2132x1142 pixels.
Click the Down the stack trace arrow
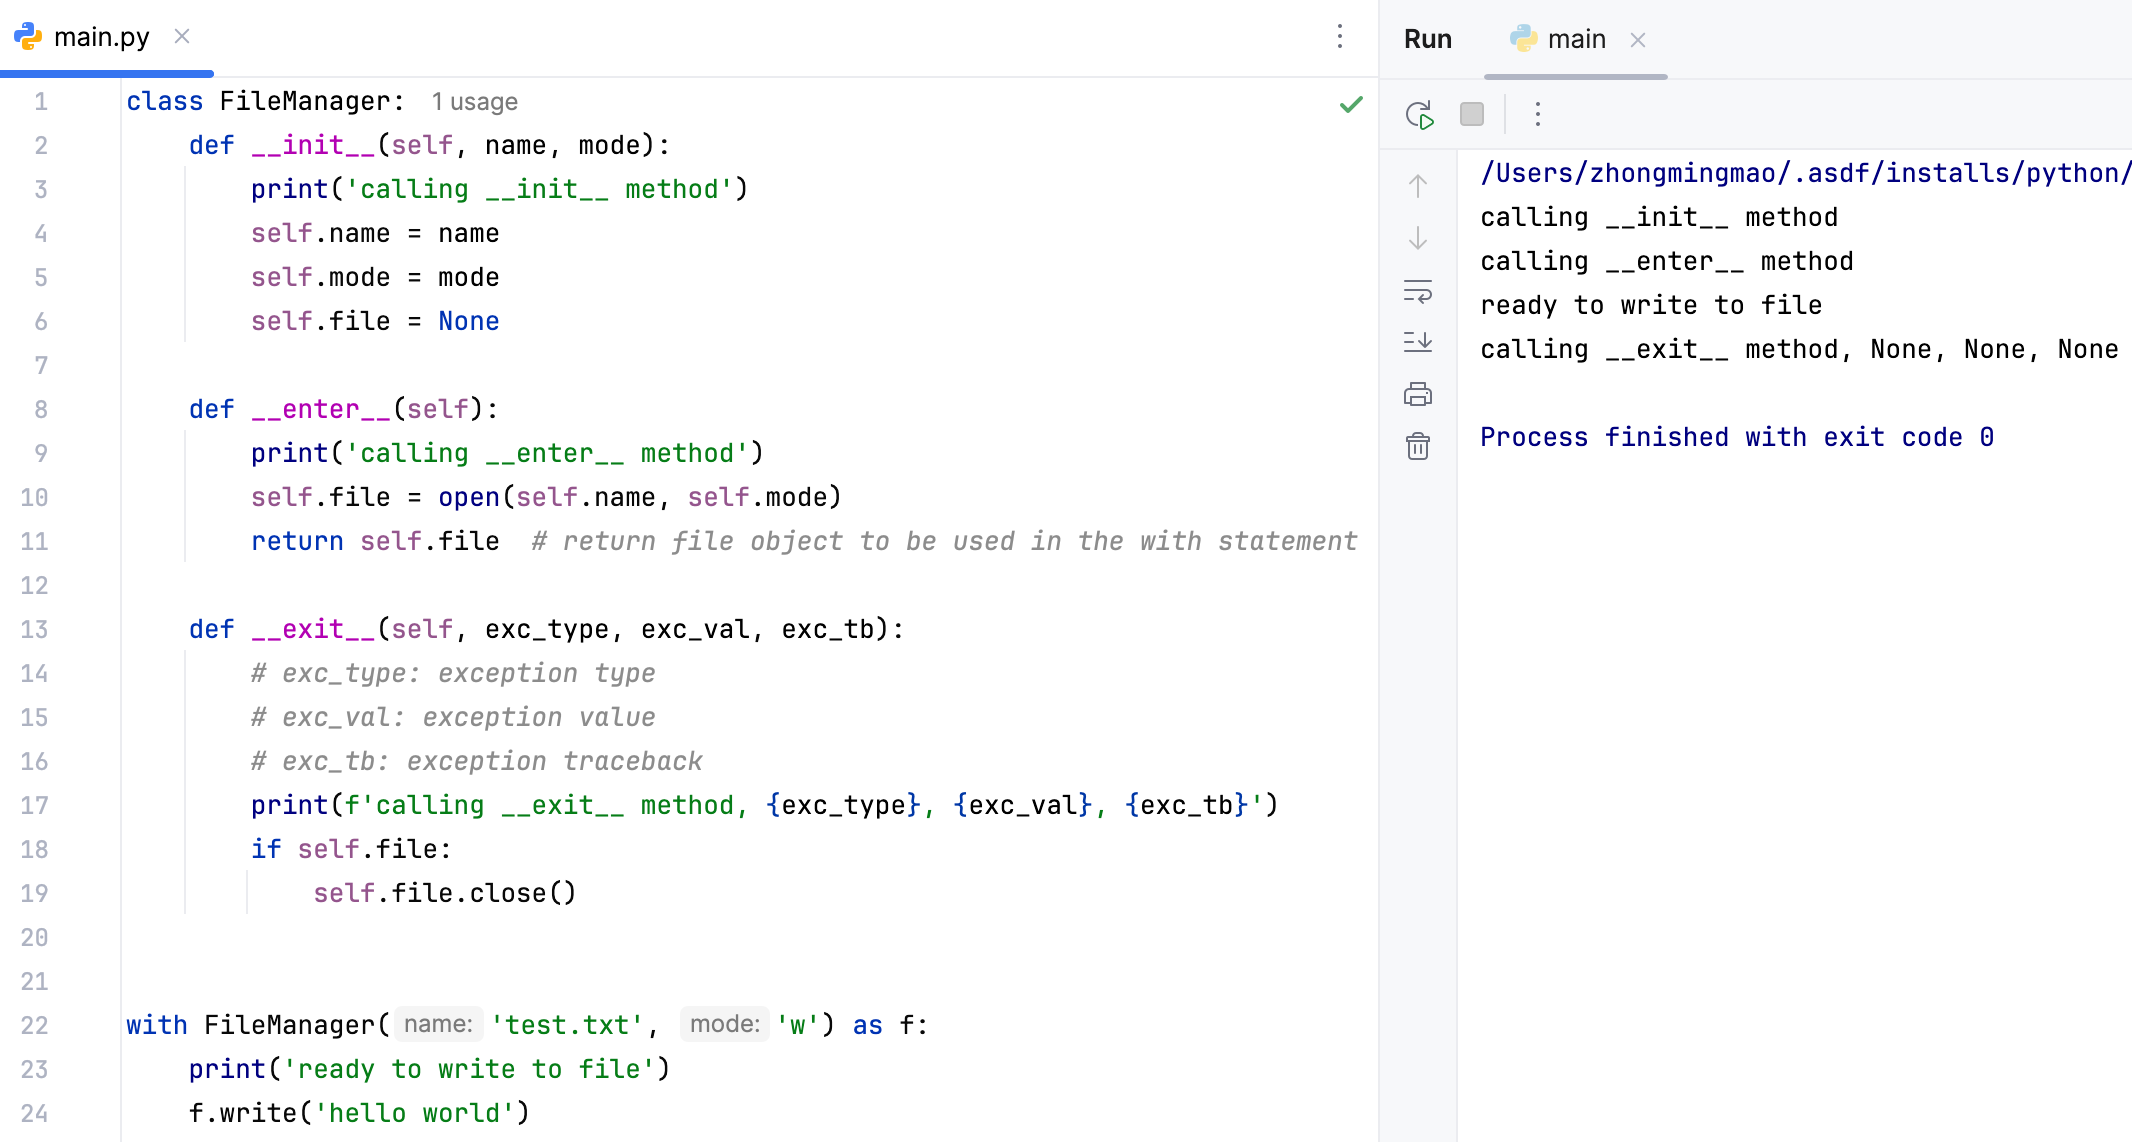1418,238
